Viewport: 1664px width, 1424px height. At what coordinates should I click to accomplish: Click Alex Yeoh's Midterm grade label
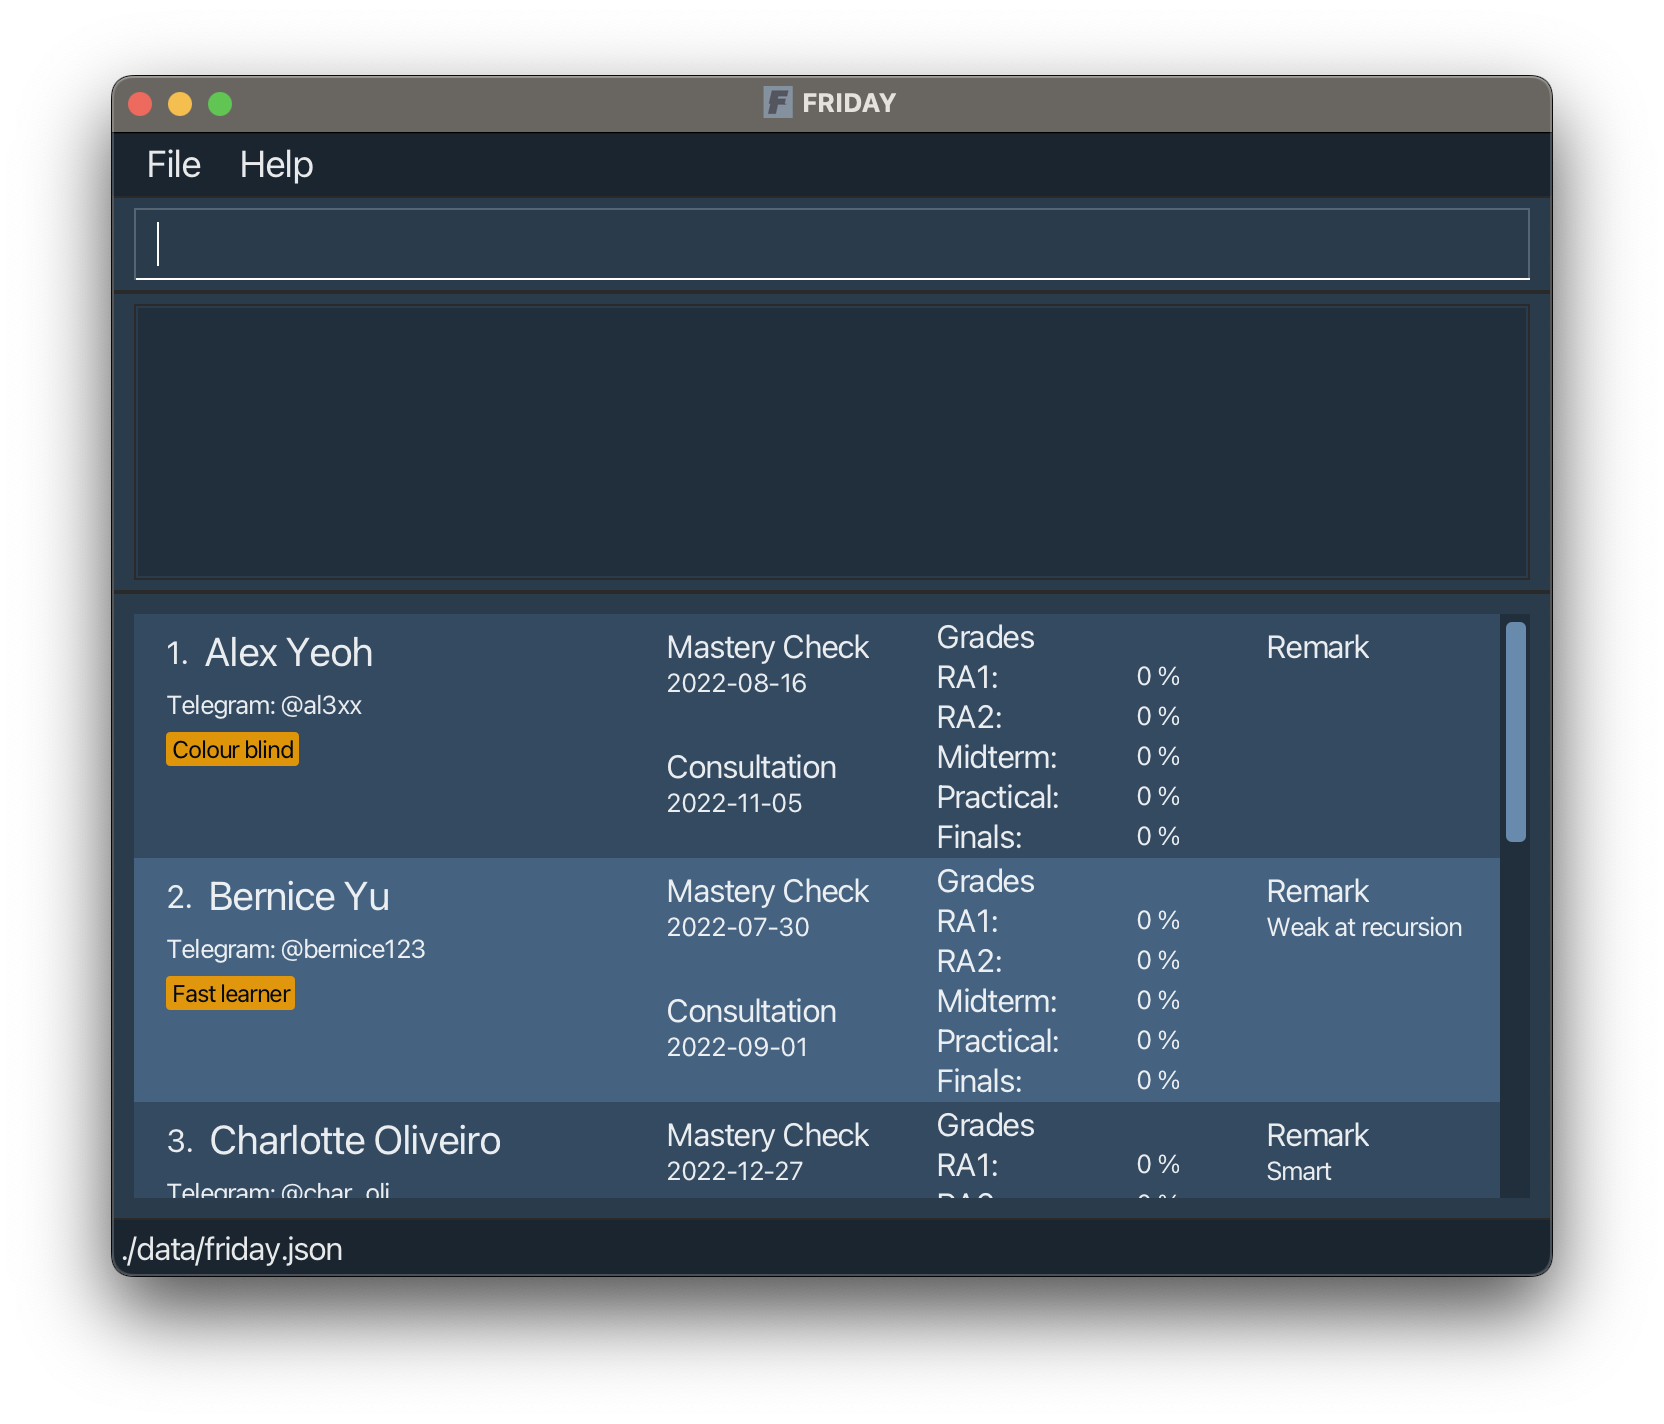pyautogui.click(x=997, y=757)
